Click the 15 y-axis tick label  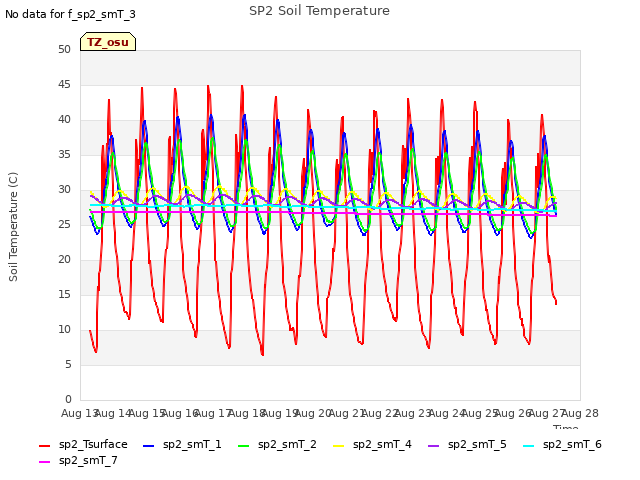pos(64,294)
